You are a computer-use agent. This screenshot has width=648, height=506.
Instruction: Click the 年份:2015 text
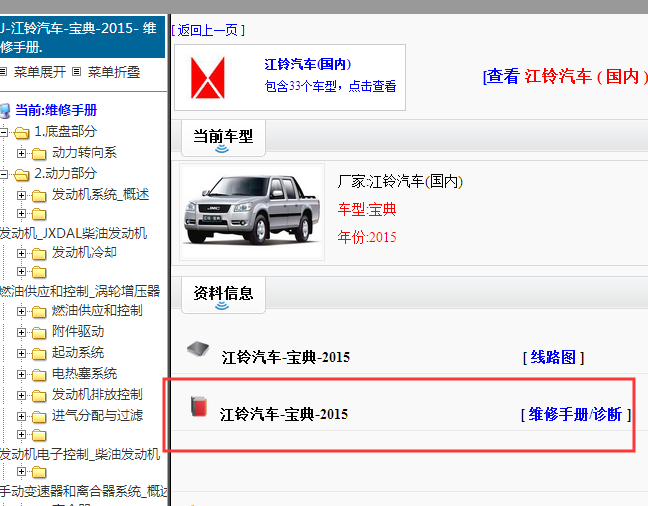click(x=367, y=237)
